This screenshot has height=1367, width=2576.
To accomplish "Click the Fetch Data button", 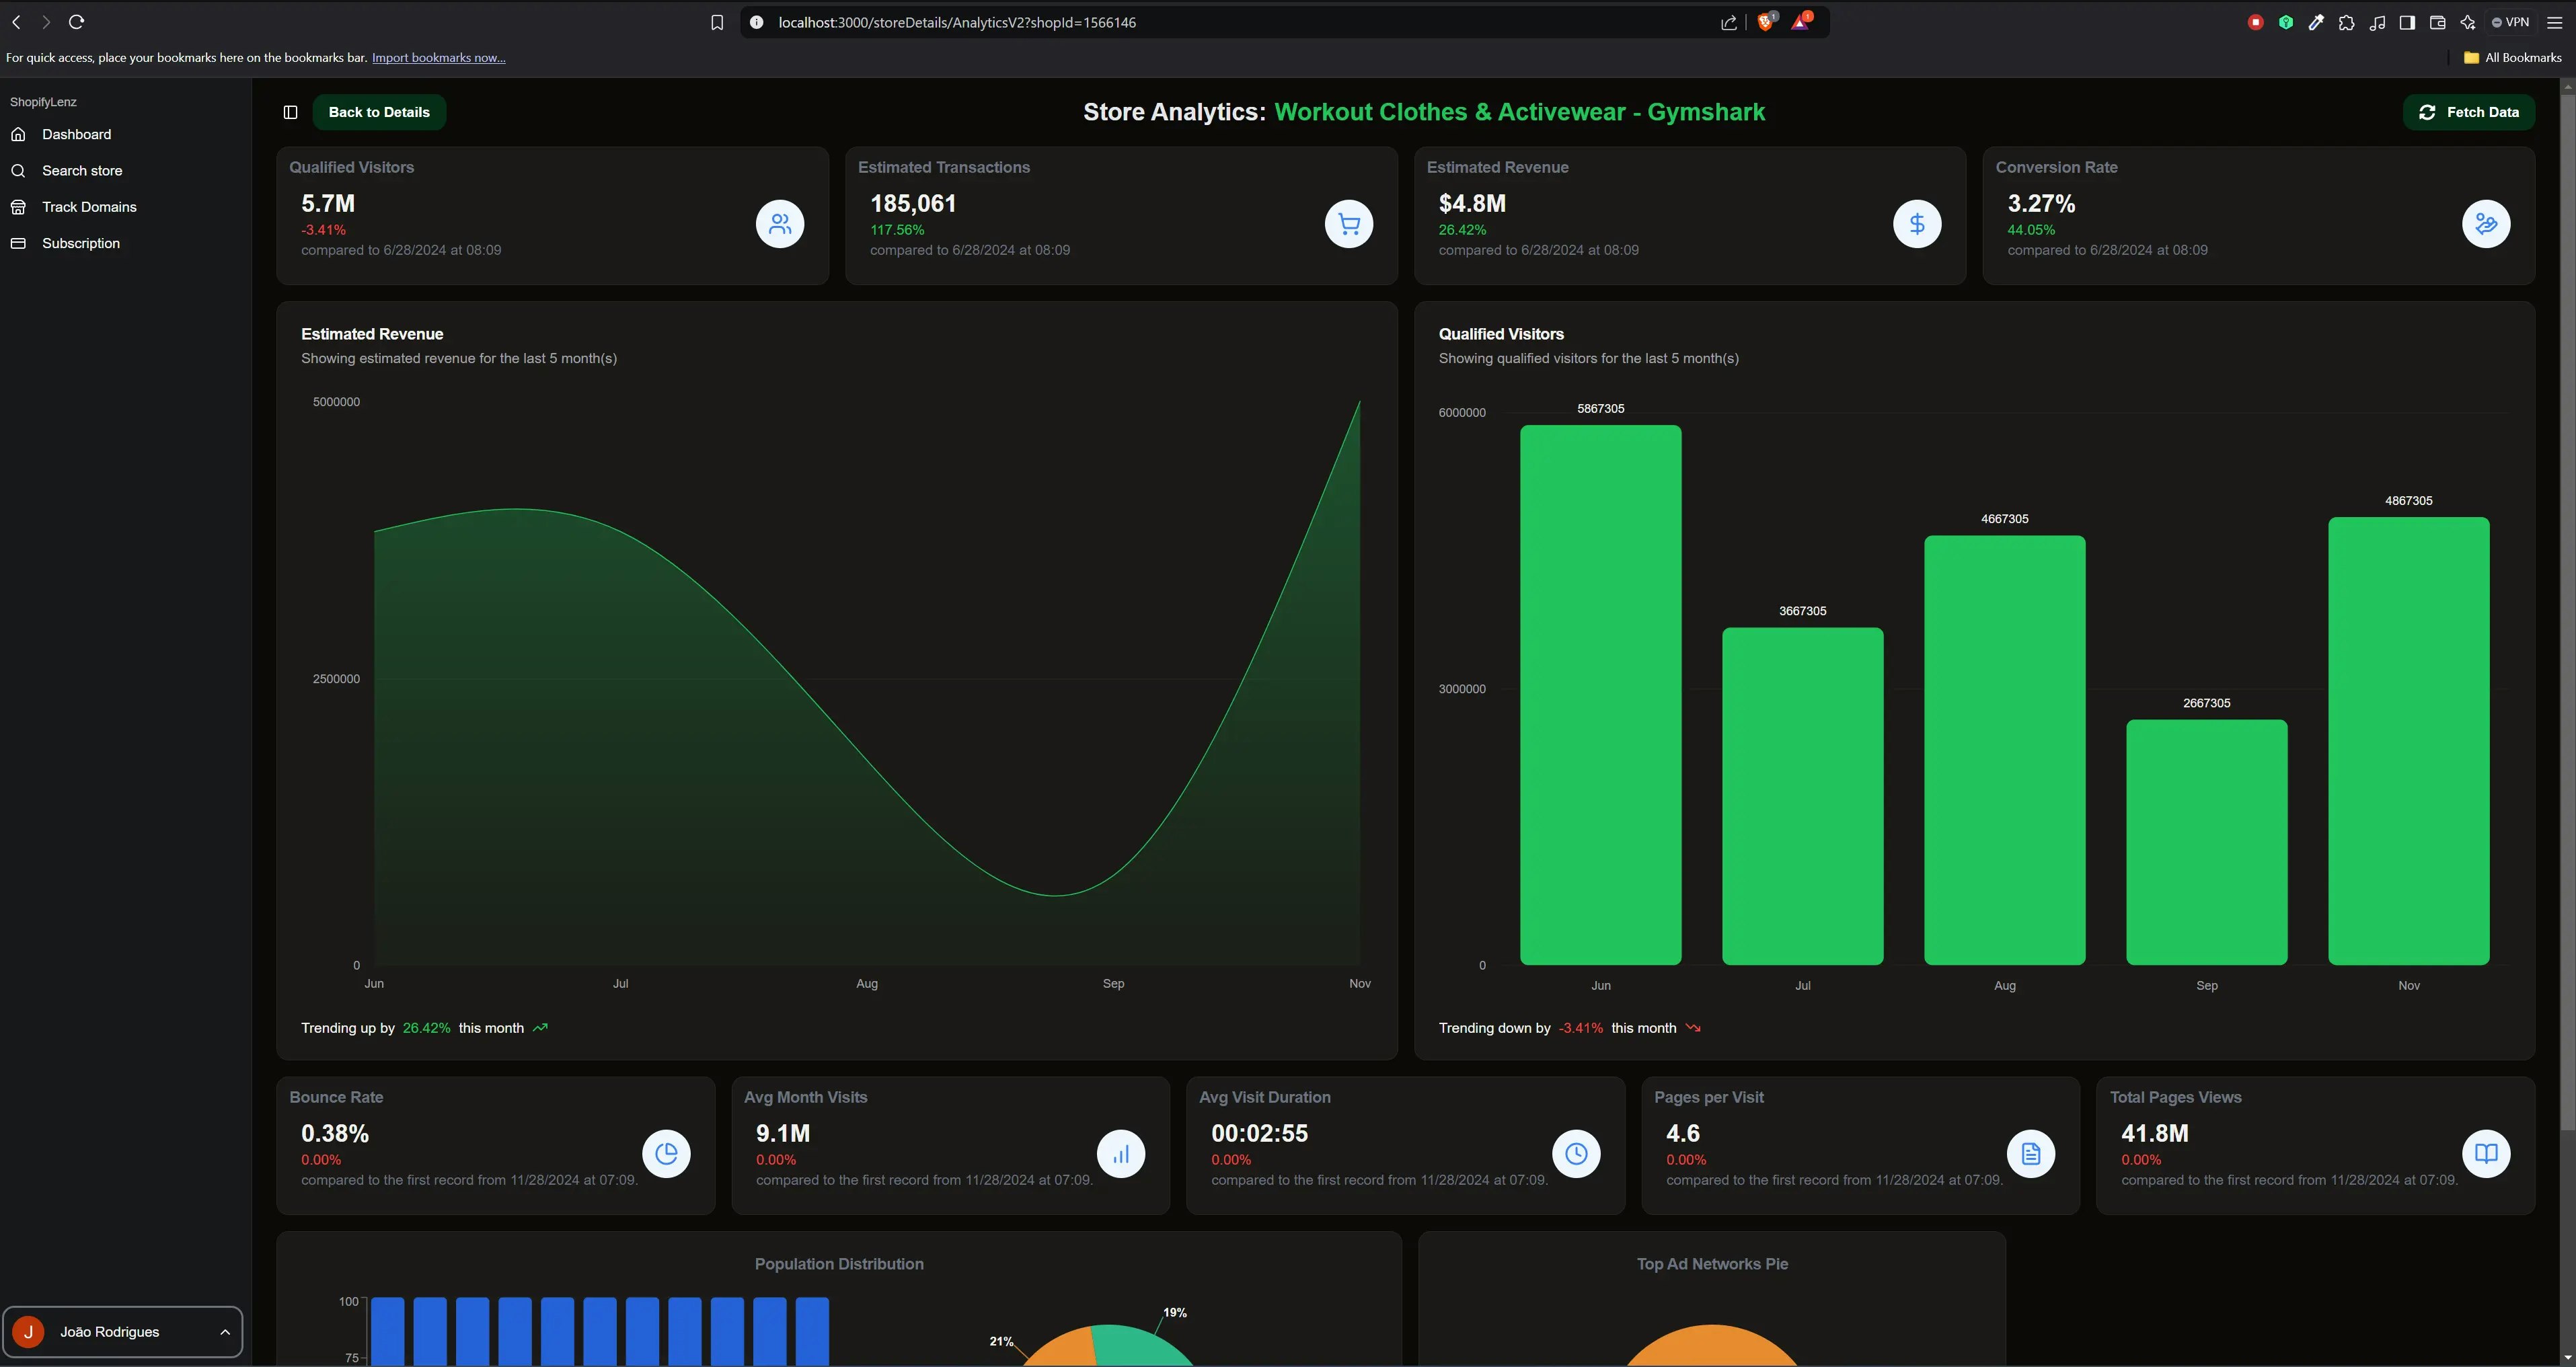I will pos(2468,112).
